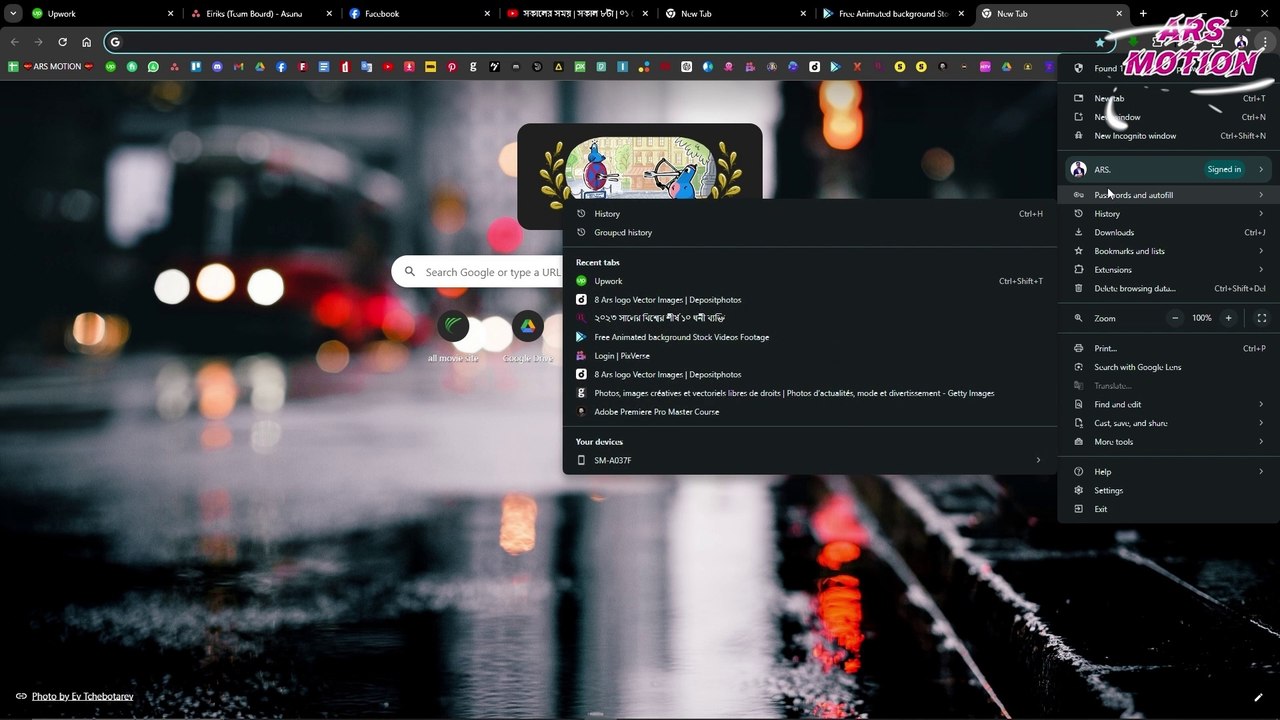The image size is (1280, 720).
Task: Choose Print from the menu
Action: coord(1168,348)
